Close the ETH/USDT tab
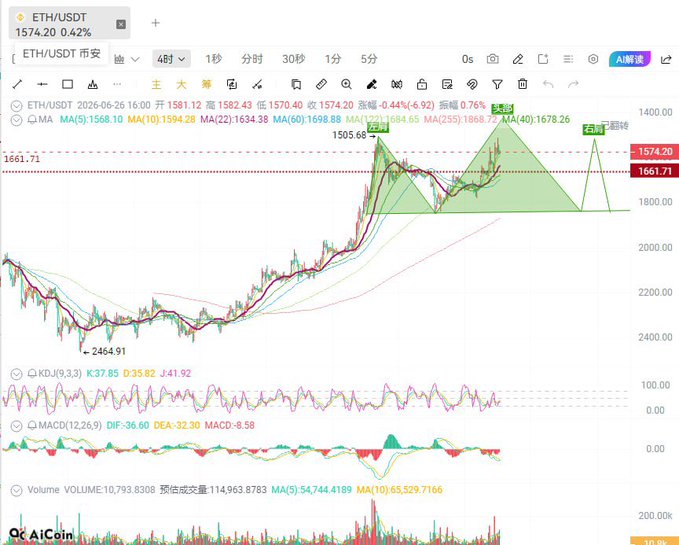Image resolution: width=679 pixels, height=545 pixels. point(121,24)
